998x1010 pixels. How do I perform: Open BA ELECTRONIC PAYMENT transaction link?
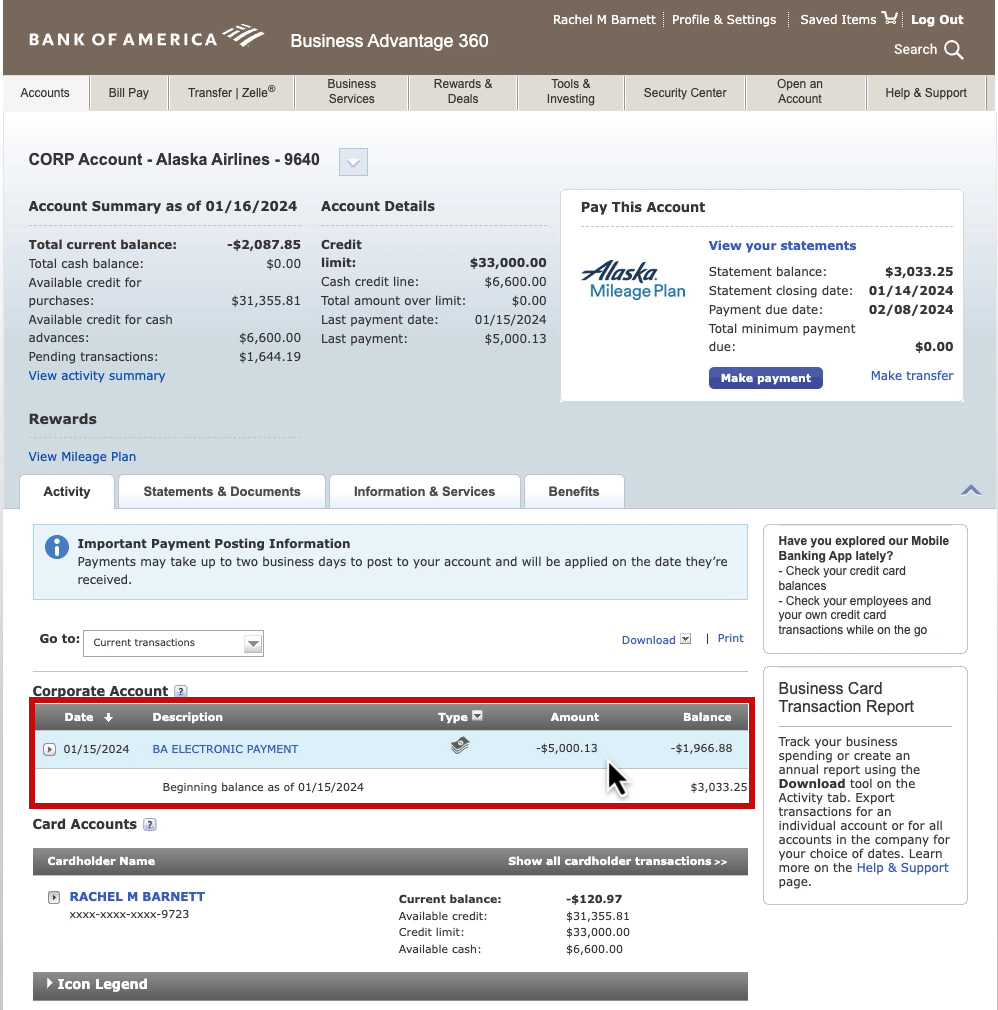click(225, 749)
